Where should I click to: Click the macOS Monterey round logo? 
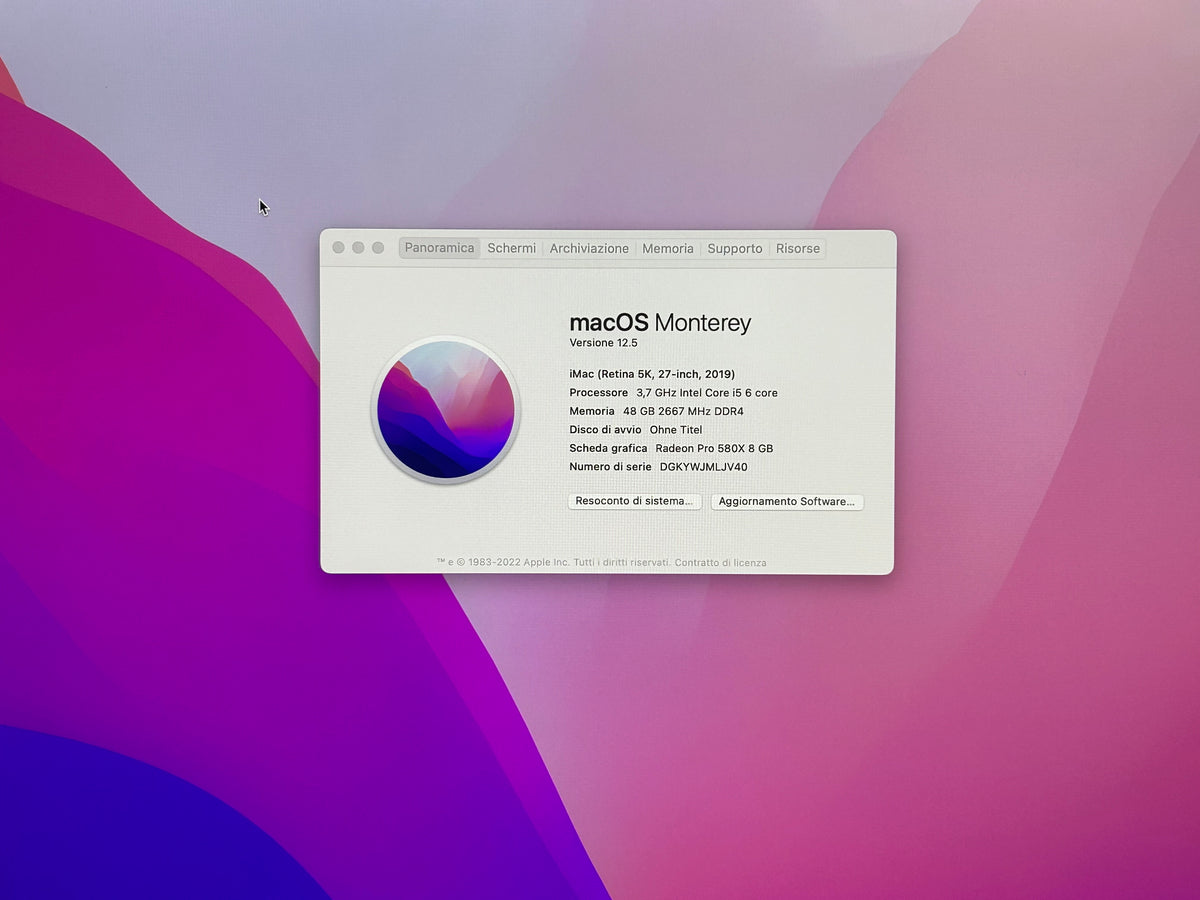446,410
